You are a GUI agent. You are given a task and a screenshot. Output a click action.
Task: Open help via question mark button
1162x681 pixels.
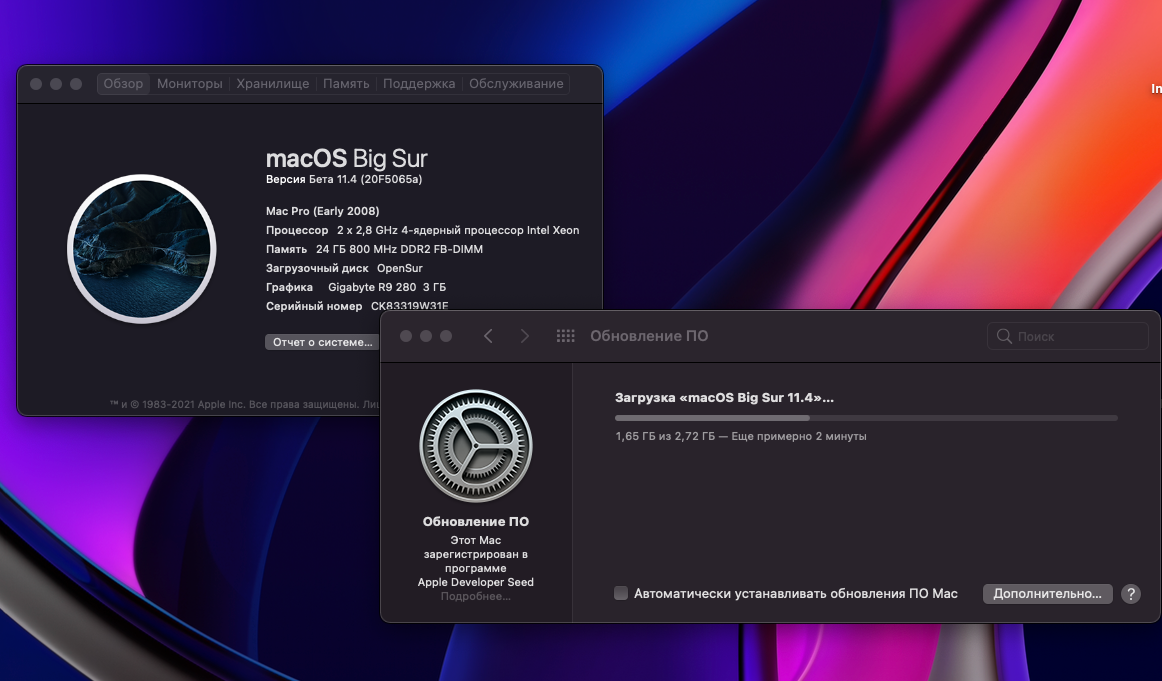[1130, 594]
